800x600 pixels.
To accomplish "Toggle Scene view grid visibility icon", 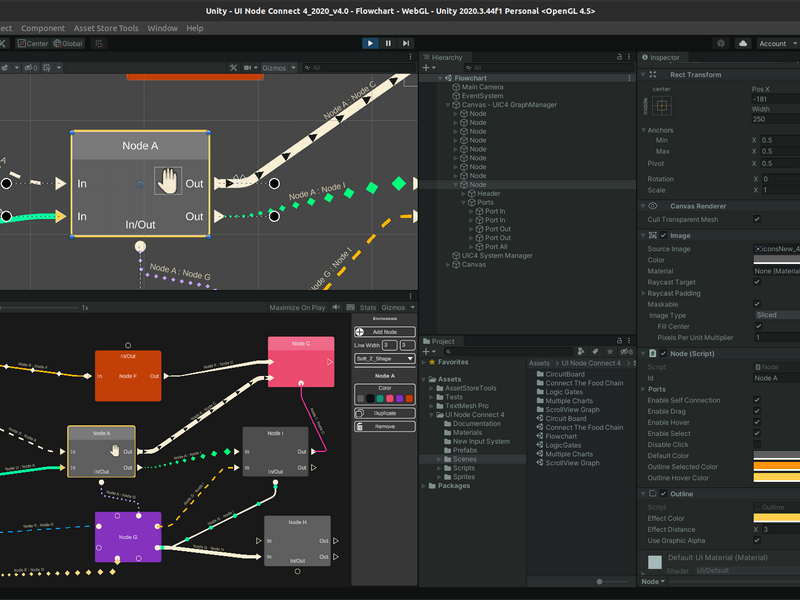I will tap(47, 67).
